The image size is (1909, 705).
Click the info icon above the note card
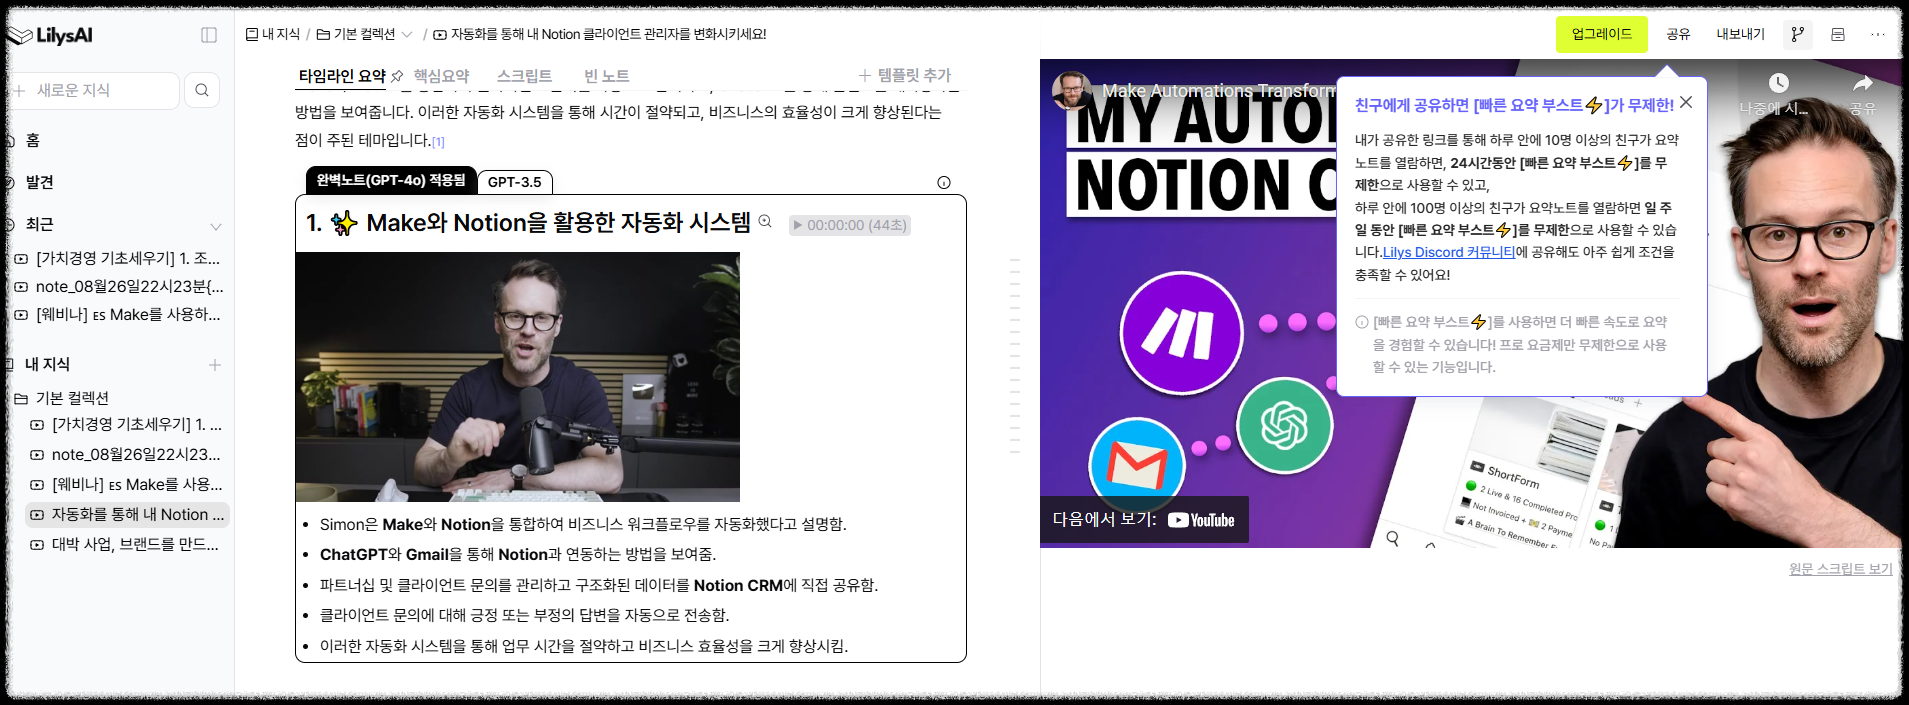tap(944, 182)
